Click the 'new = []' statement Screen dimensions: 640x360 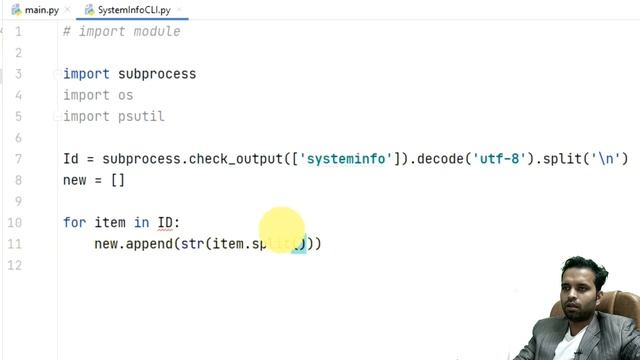[x=94, y=180]
